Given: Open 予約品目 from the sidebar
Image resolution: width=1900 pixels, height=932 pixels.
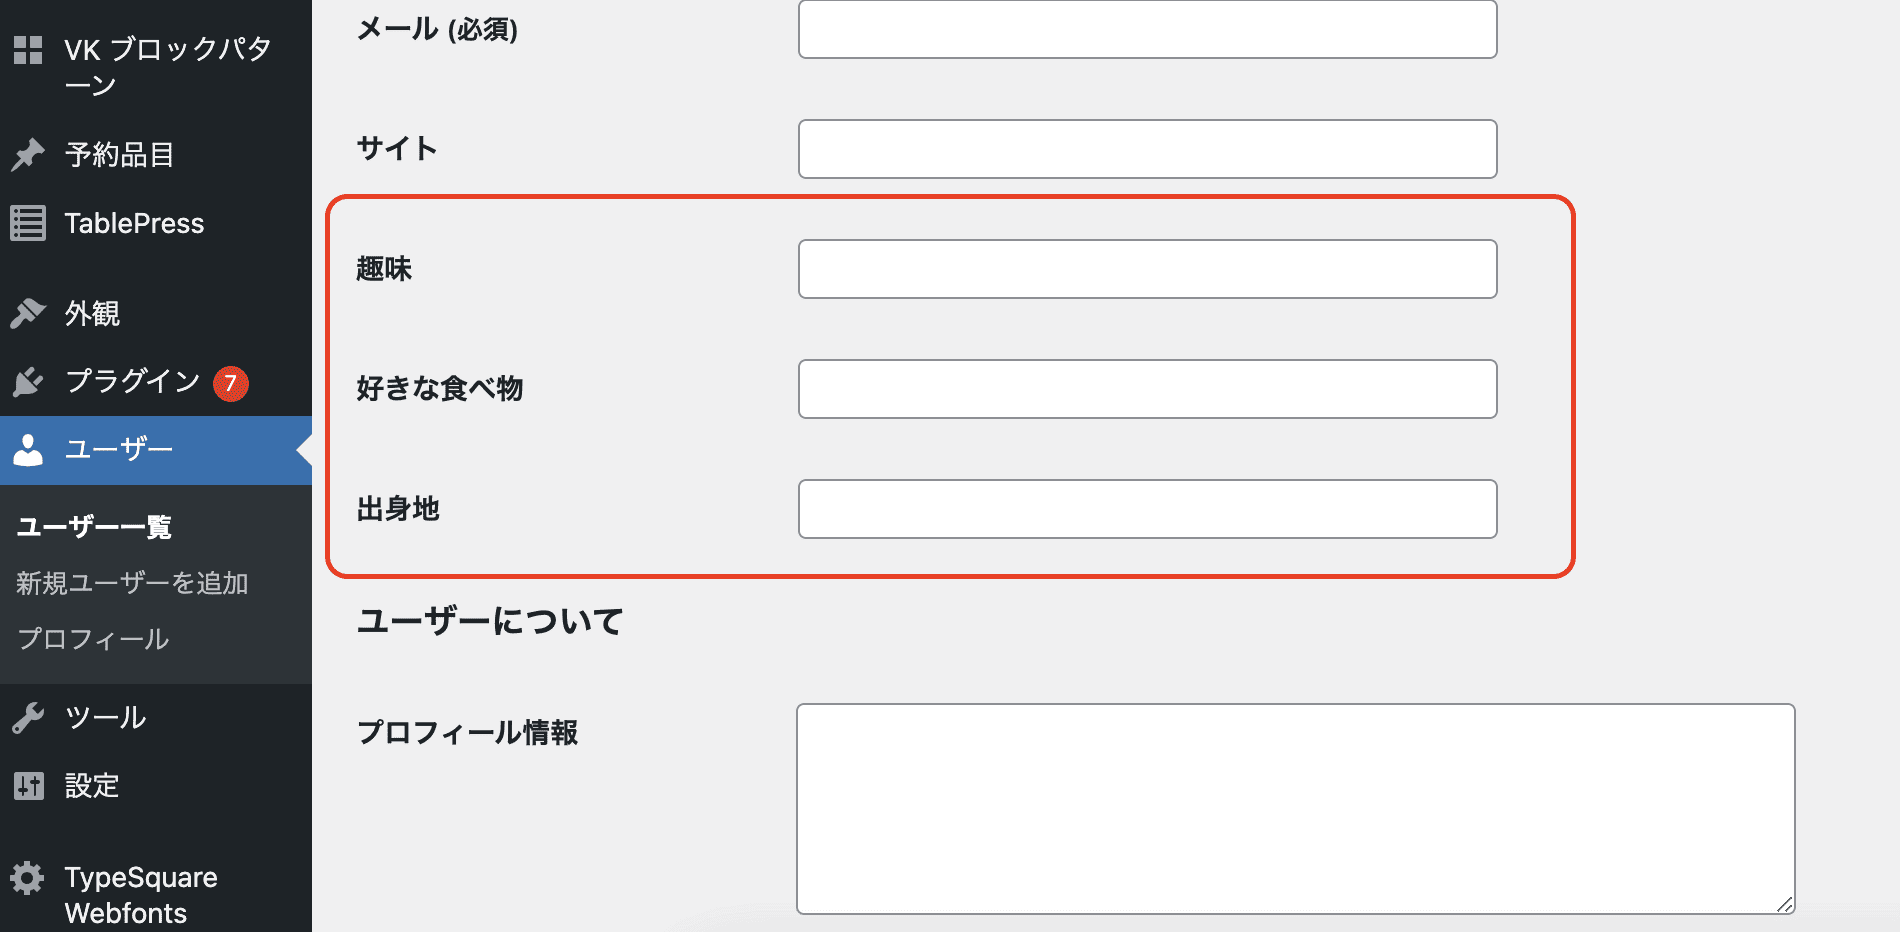Looking at the screenshot, I should point(30,154).
